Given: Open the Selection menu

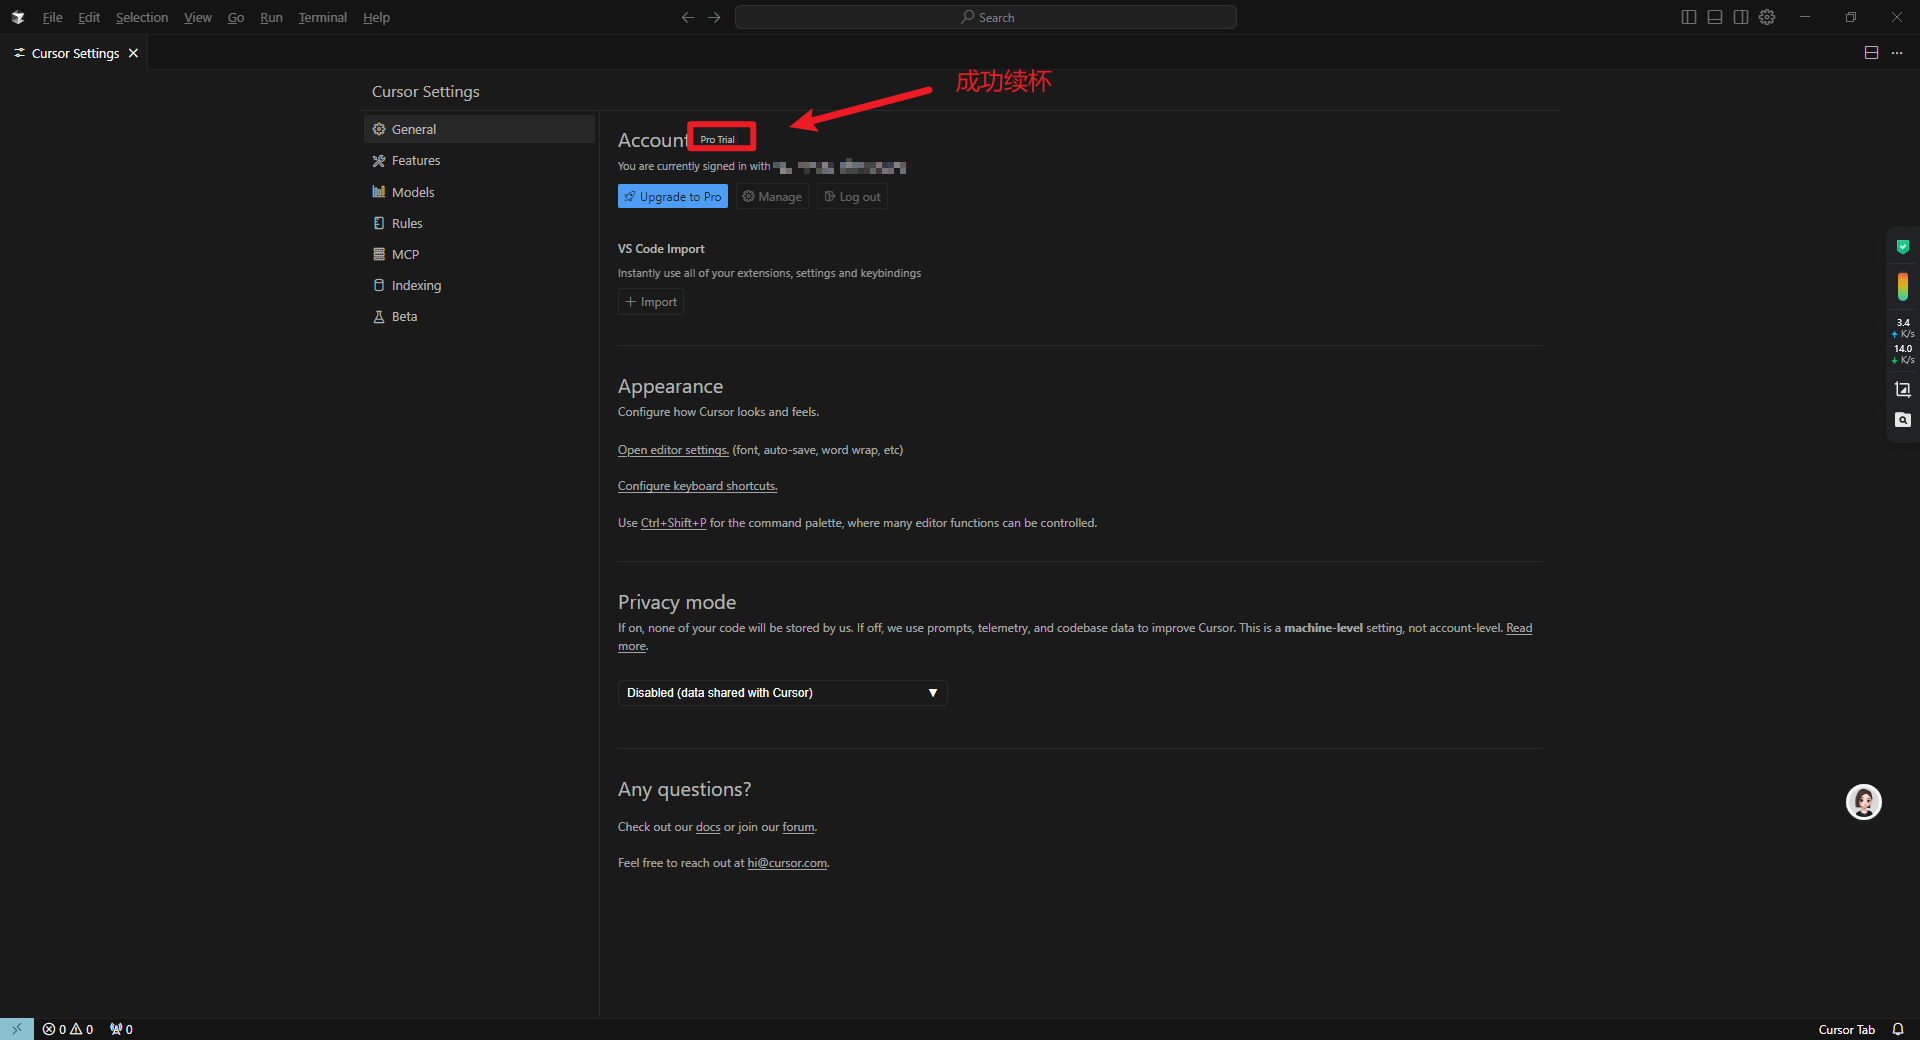Looking at the screenshot, I should [x=142, y=17].
